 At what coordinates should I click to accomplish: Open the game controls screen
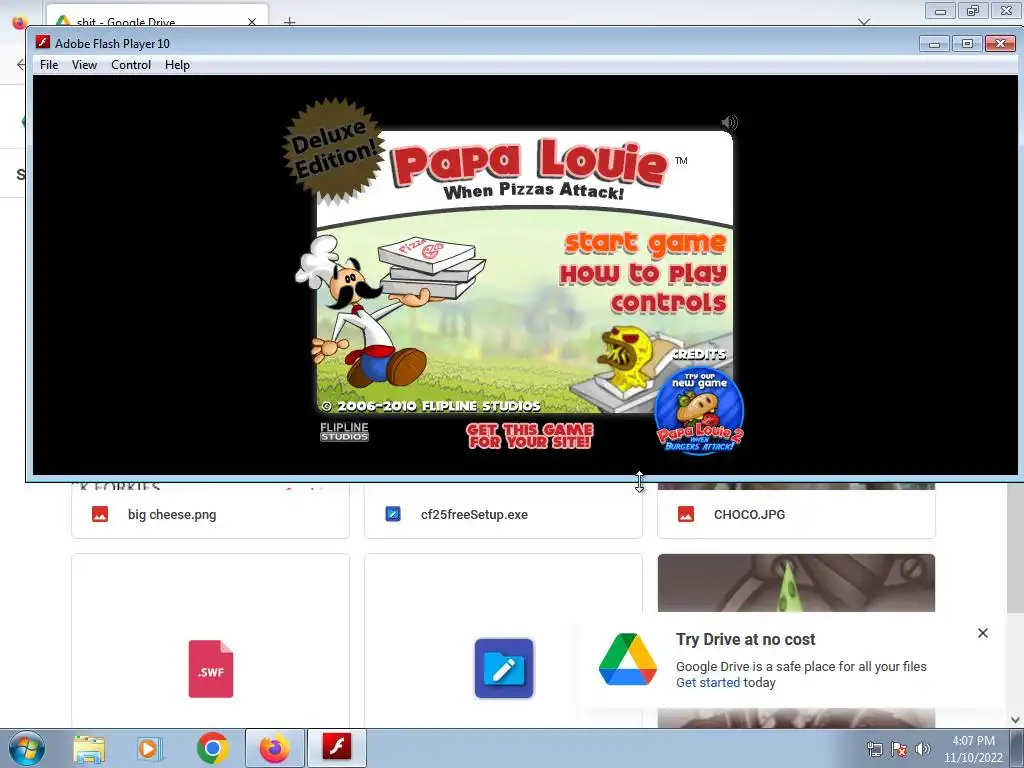pyautogui.click(x=668, y=302)
